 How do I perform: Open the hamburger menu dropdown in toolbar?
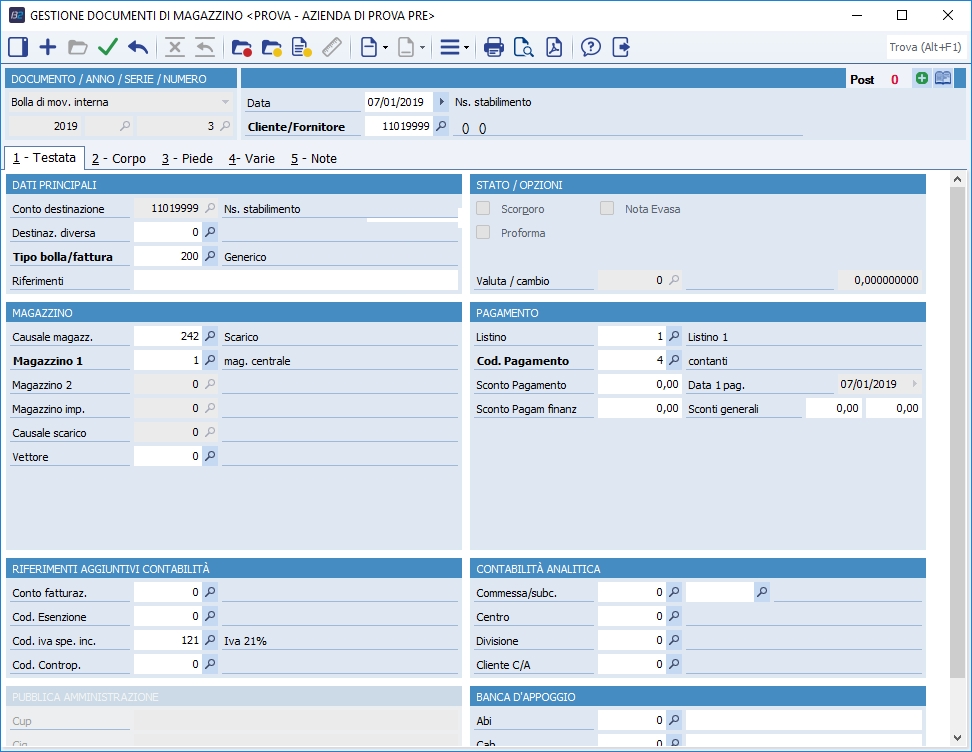tap(454, 47)
